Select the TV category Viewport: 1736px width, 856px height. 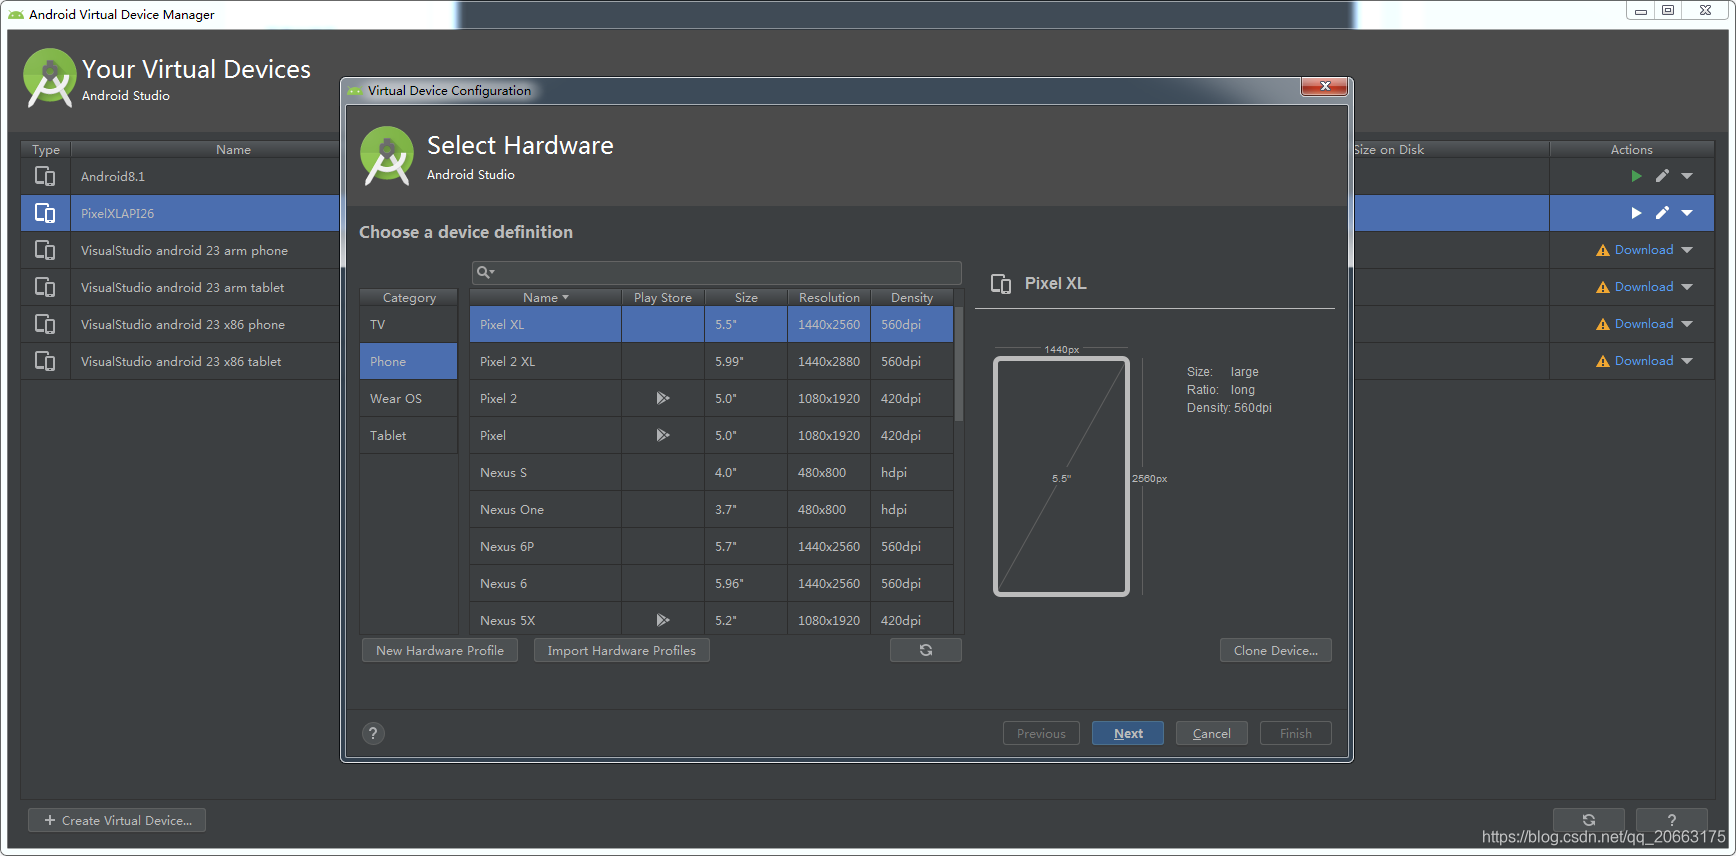click(x=408, y=324)
